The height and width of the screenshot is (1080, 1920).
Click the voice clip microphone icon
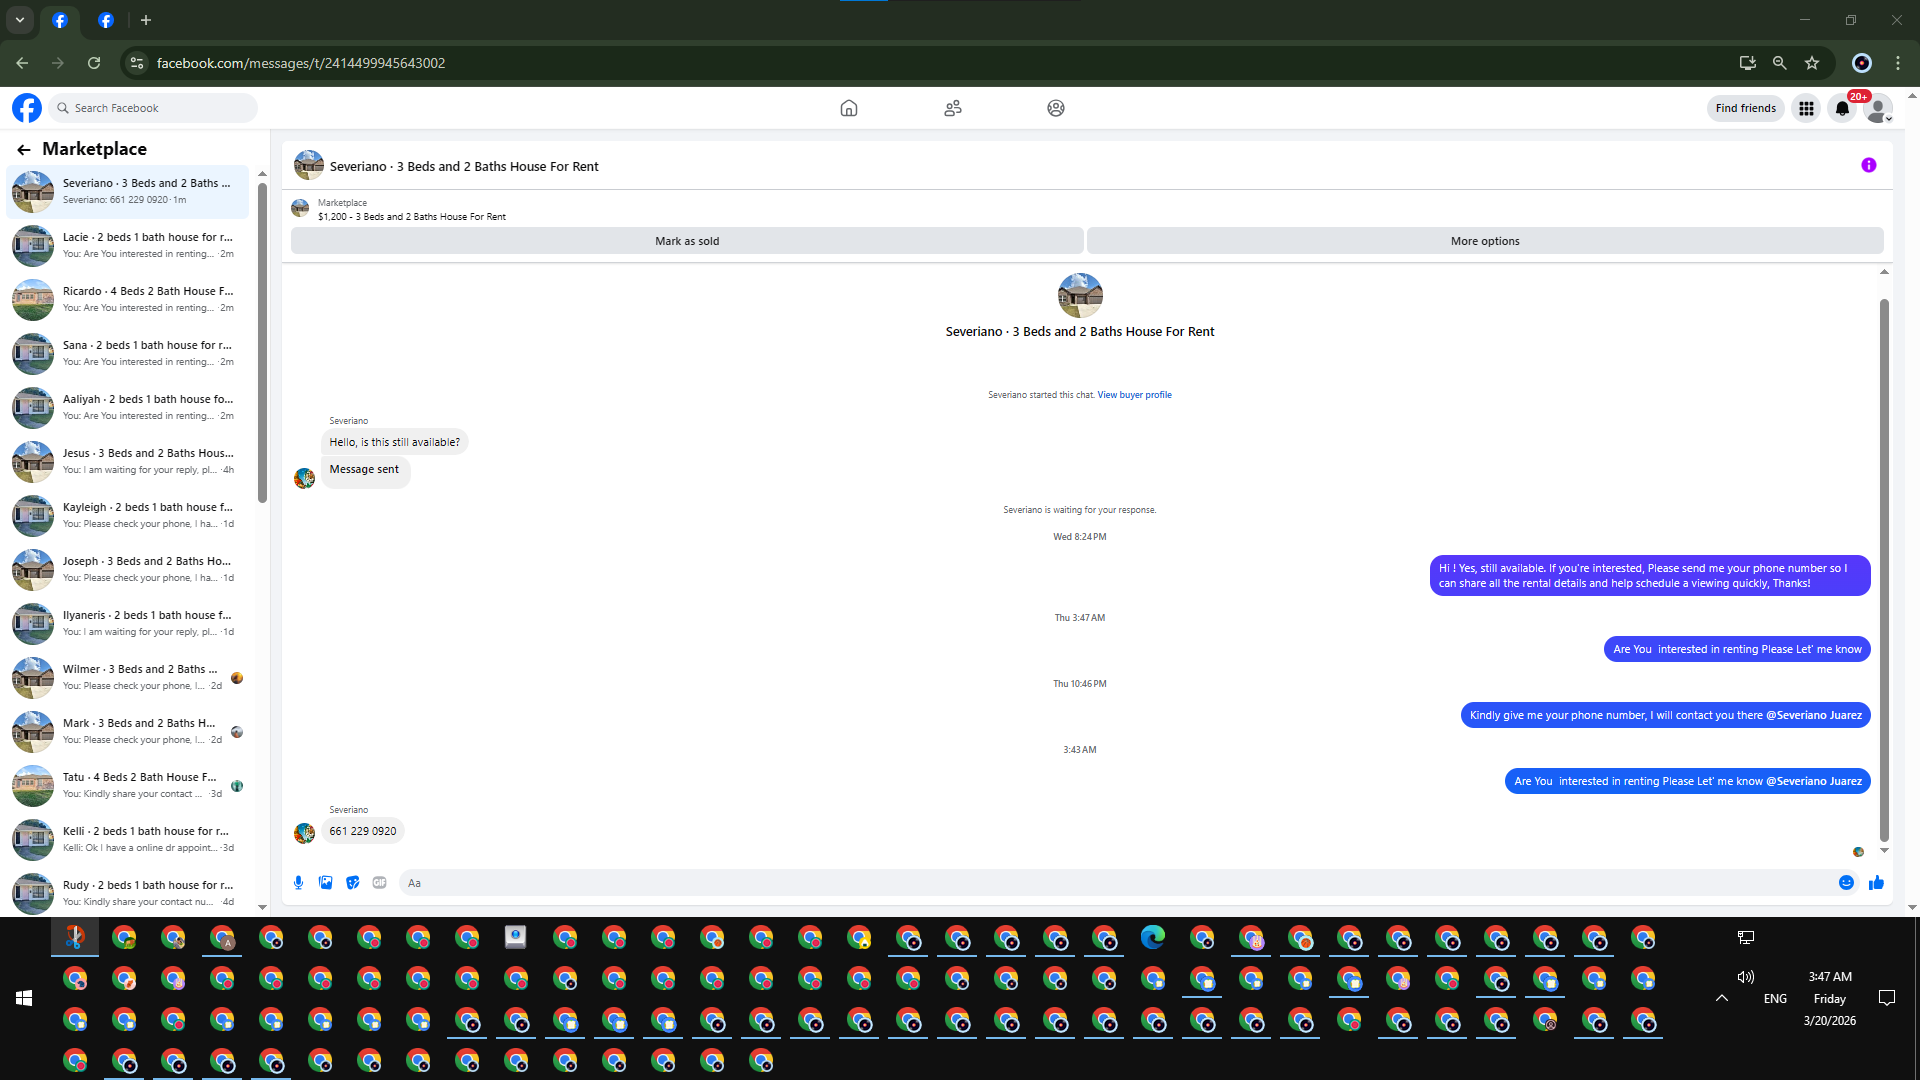pos(298,882)
